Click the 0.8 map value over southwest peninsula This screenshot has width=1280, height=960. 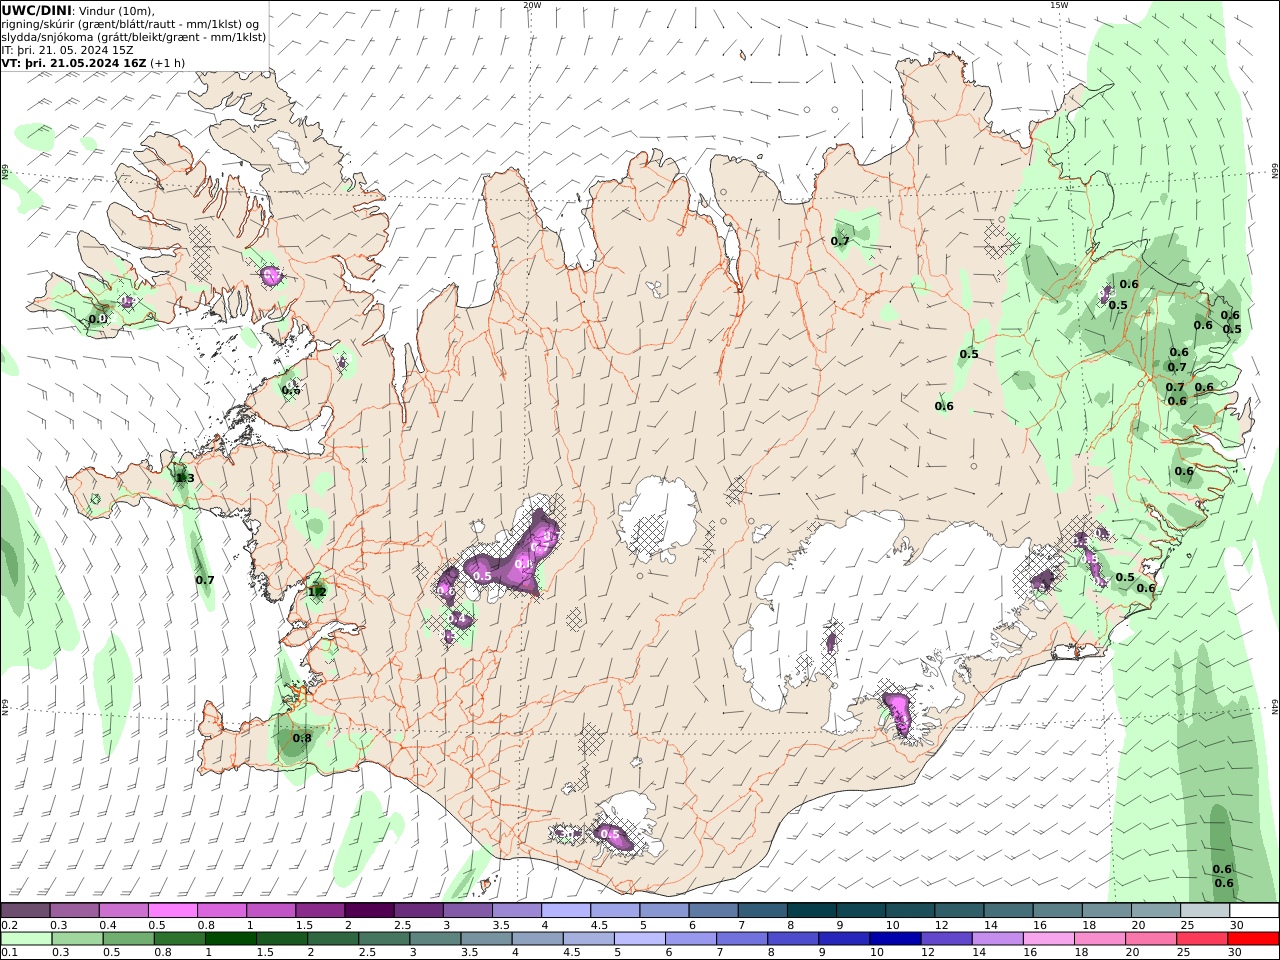point(301,738)
